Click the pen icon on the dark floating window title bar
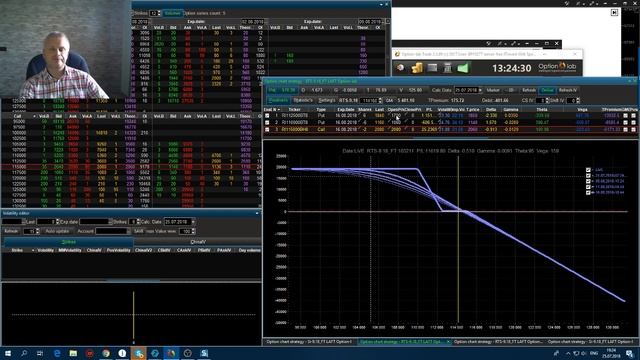The width and height of the screenshot is (640, 360). tap(499, 43)
